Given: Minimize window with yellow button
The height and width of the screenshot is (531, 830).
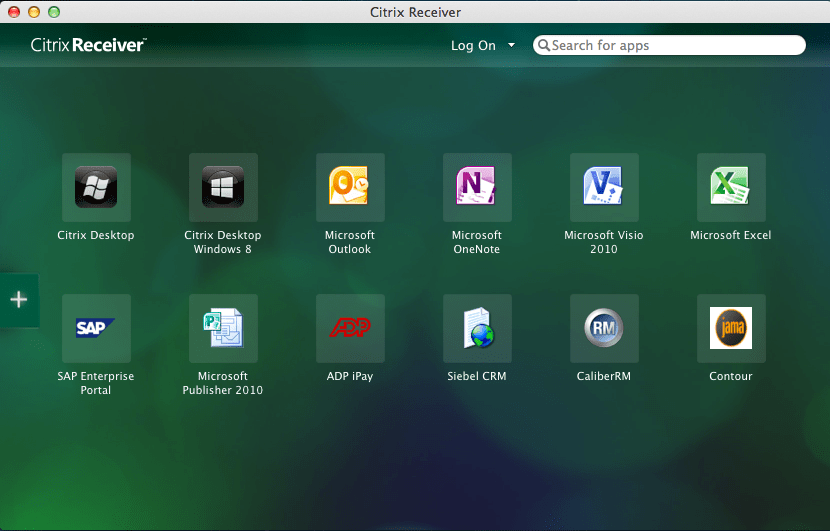Looking at the screenshot, I should 34,12.
